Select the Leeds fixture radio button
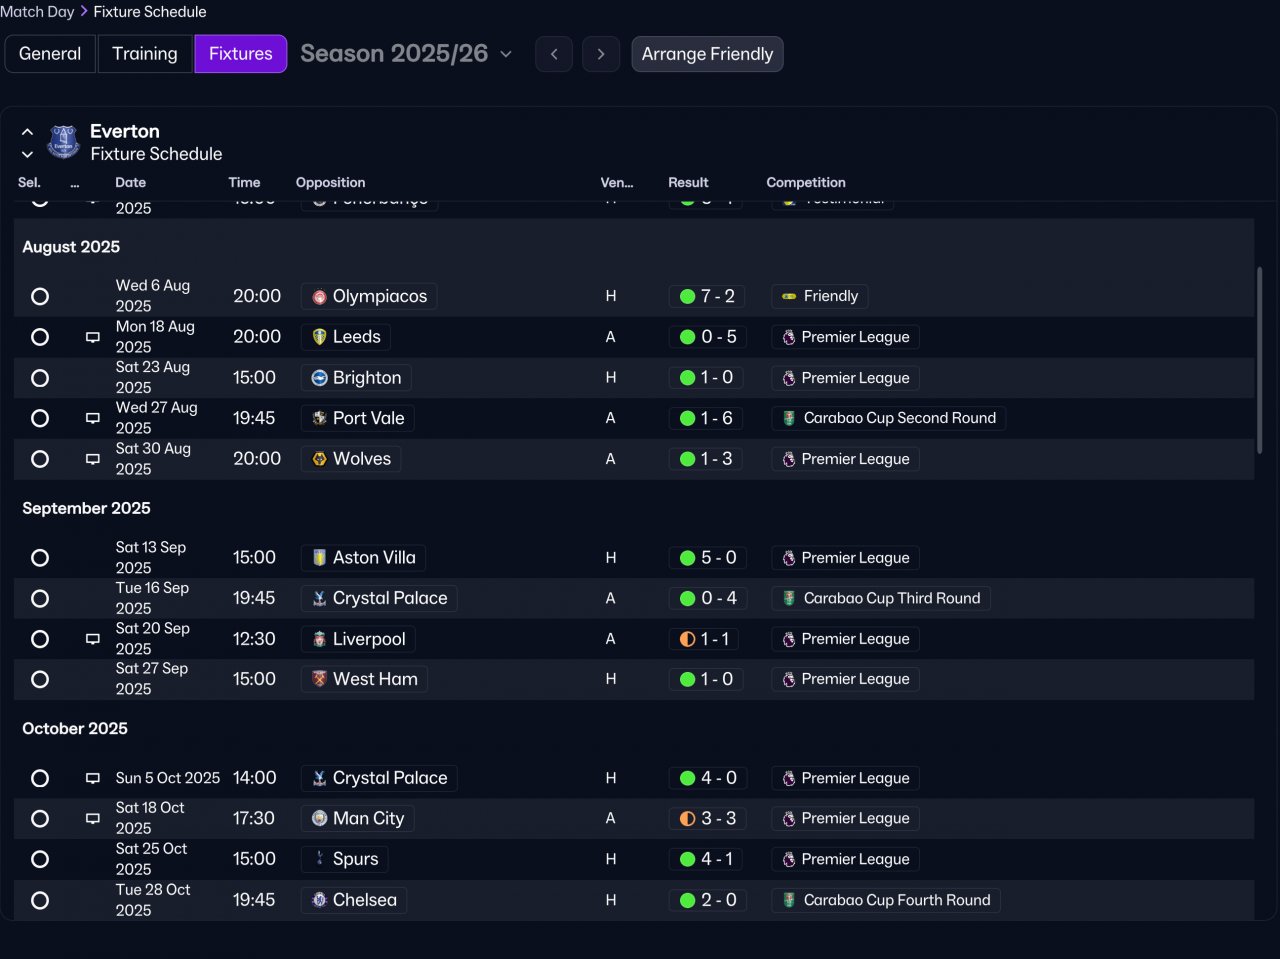This screenshot has width=1280, height=959. (40, 337)
